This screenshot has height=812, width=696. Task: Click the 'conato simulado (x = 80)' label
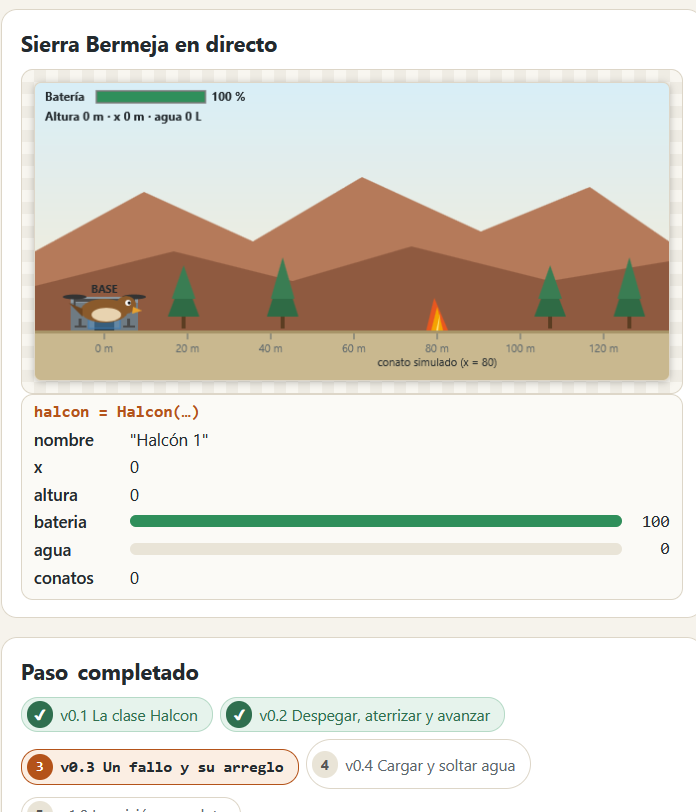[437, 362]
